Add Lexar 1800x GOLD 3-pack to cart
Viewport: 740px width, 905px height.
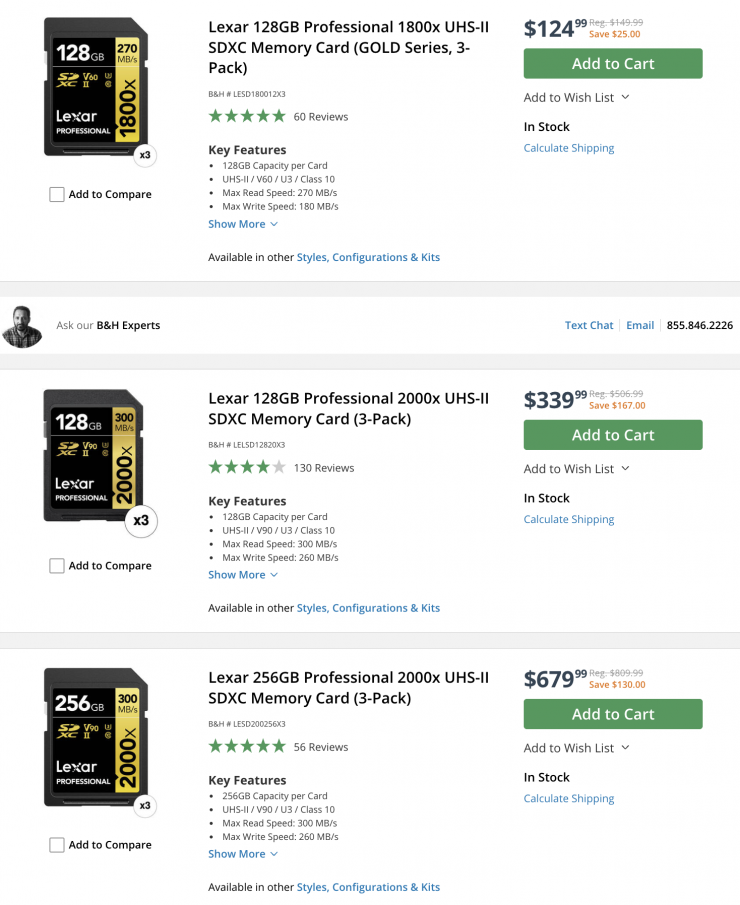tap(613, 64)
